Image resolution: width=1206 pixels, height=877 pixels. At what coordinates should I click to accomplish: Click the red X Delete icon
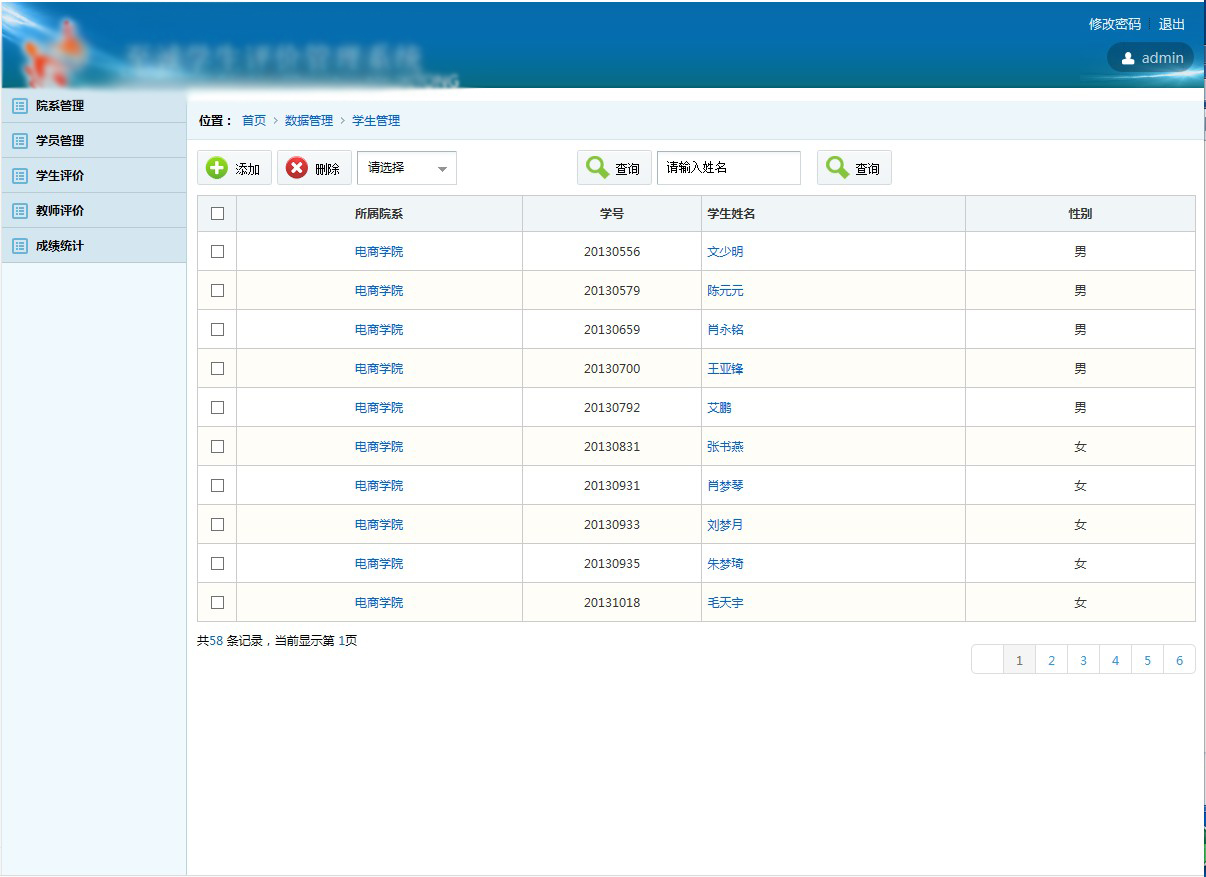[x=297, y=168]
